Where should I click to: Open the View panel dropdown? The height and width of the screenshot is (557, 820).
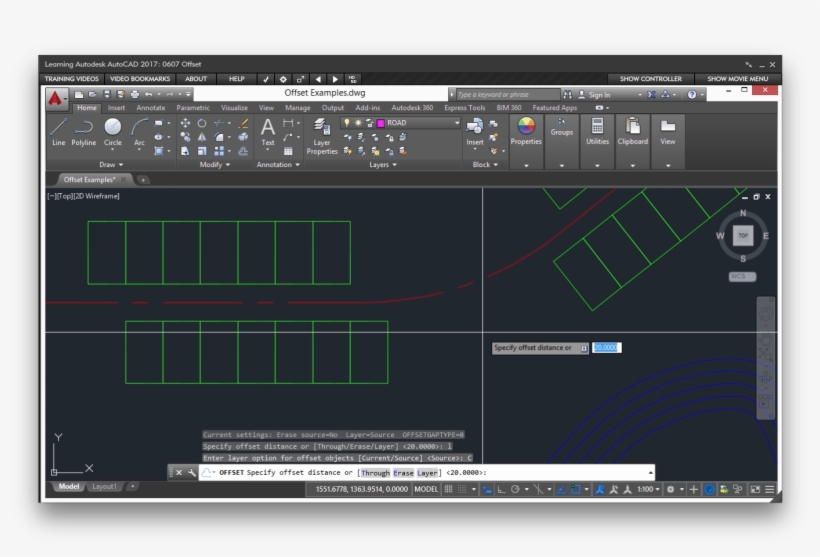click(668, 165)
